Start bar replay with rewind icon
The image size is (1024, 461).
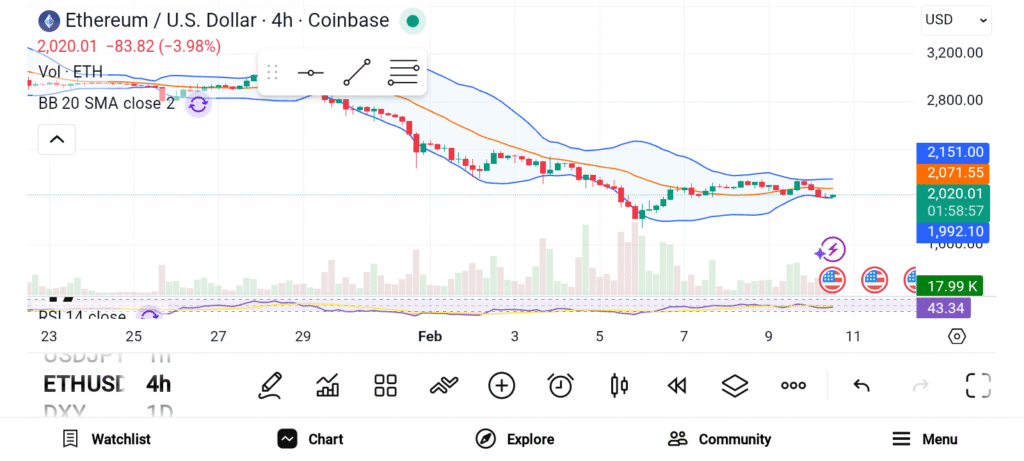[677, 385]
